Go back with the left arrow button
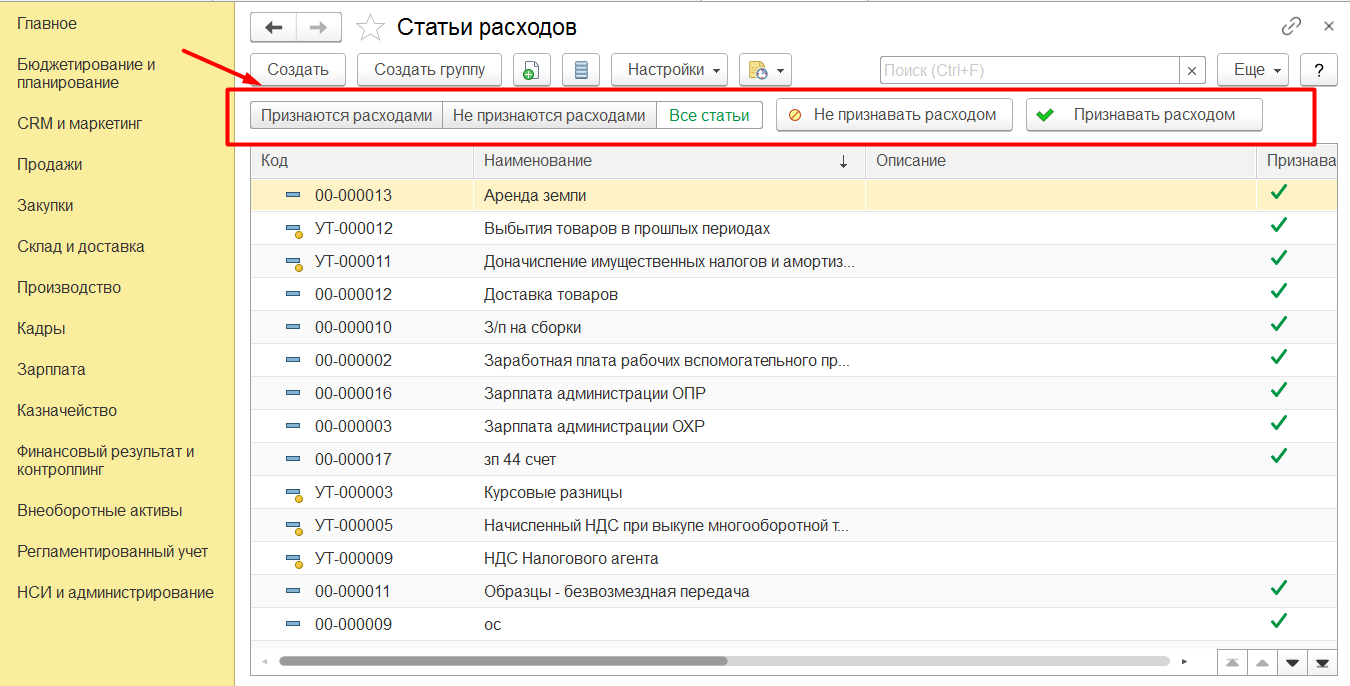This screenshot has width=1350, height=686. pyautogui.click(x=273, y=27)
